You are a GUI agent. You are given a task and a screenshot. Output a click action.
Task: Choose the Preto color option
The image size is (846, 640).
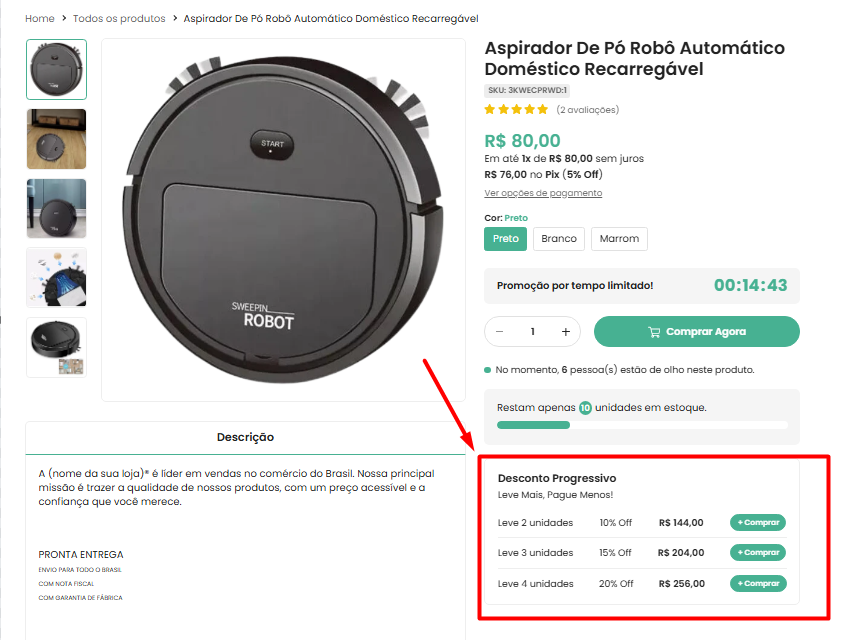pyautogui.click(x=506, y=239)
